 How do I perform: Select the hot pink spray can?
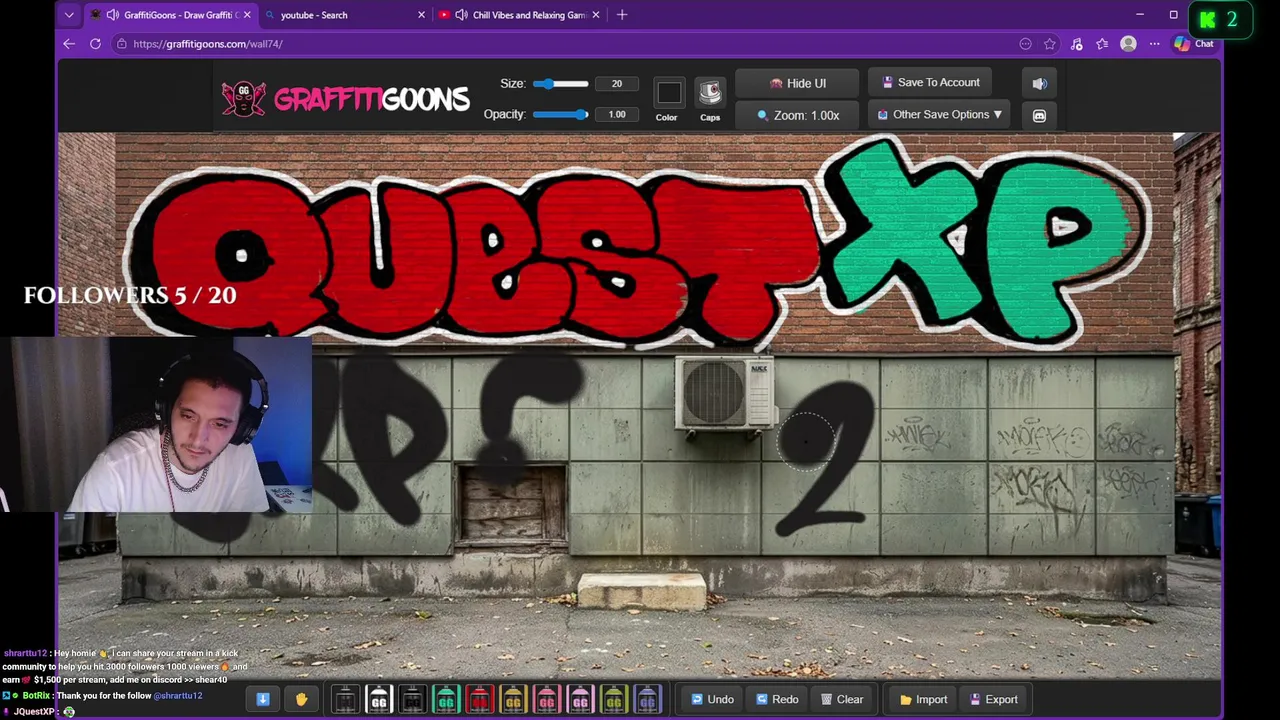[547, 699]
